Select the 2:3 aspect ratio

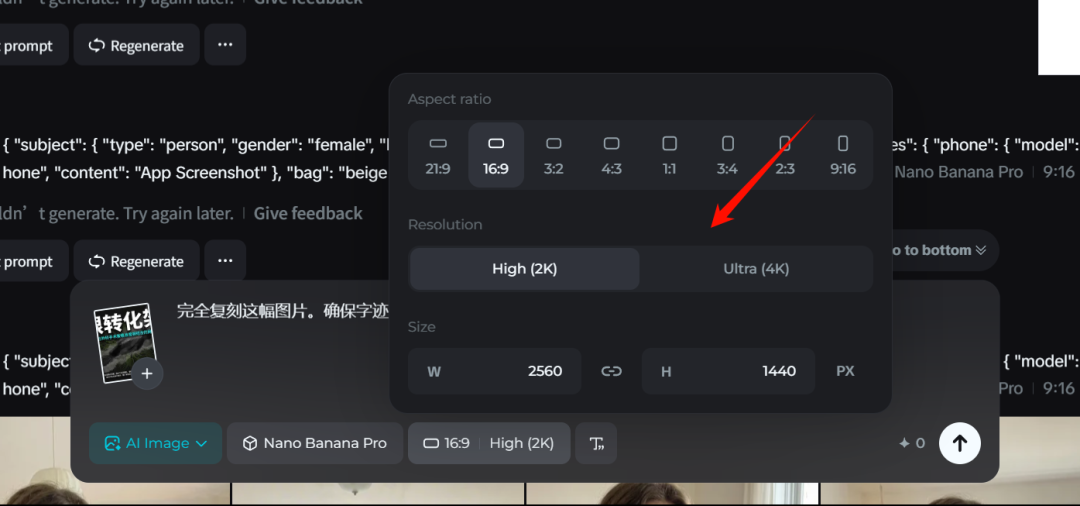(785, 156)
